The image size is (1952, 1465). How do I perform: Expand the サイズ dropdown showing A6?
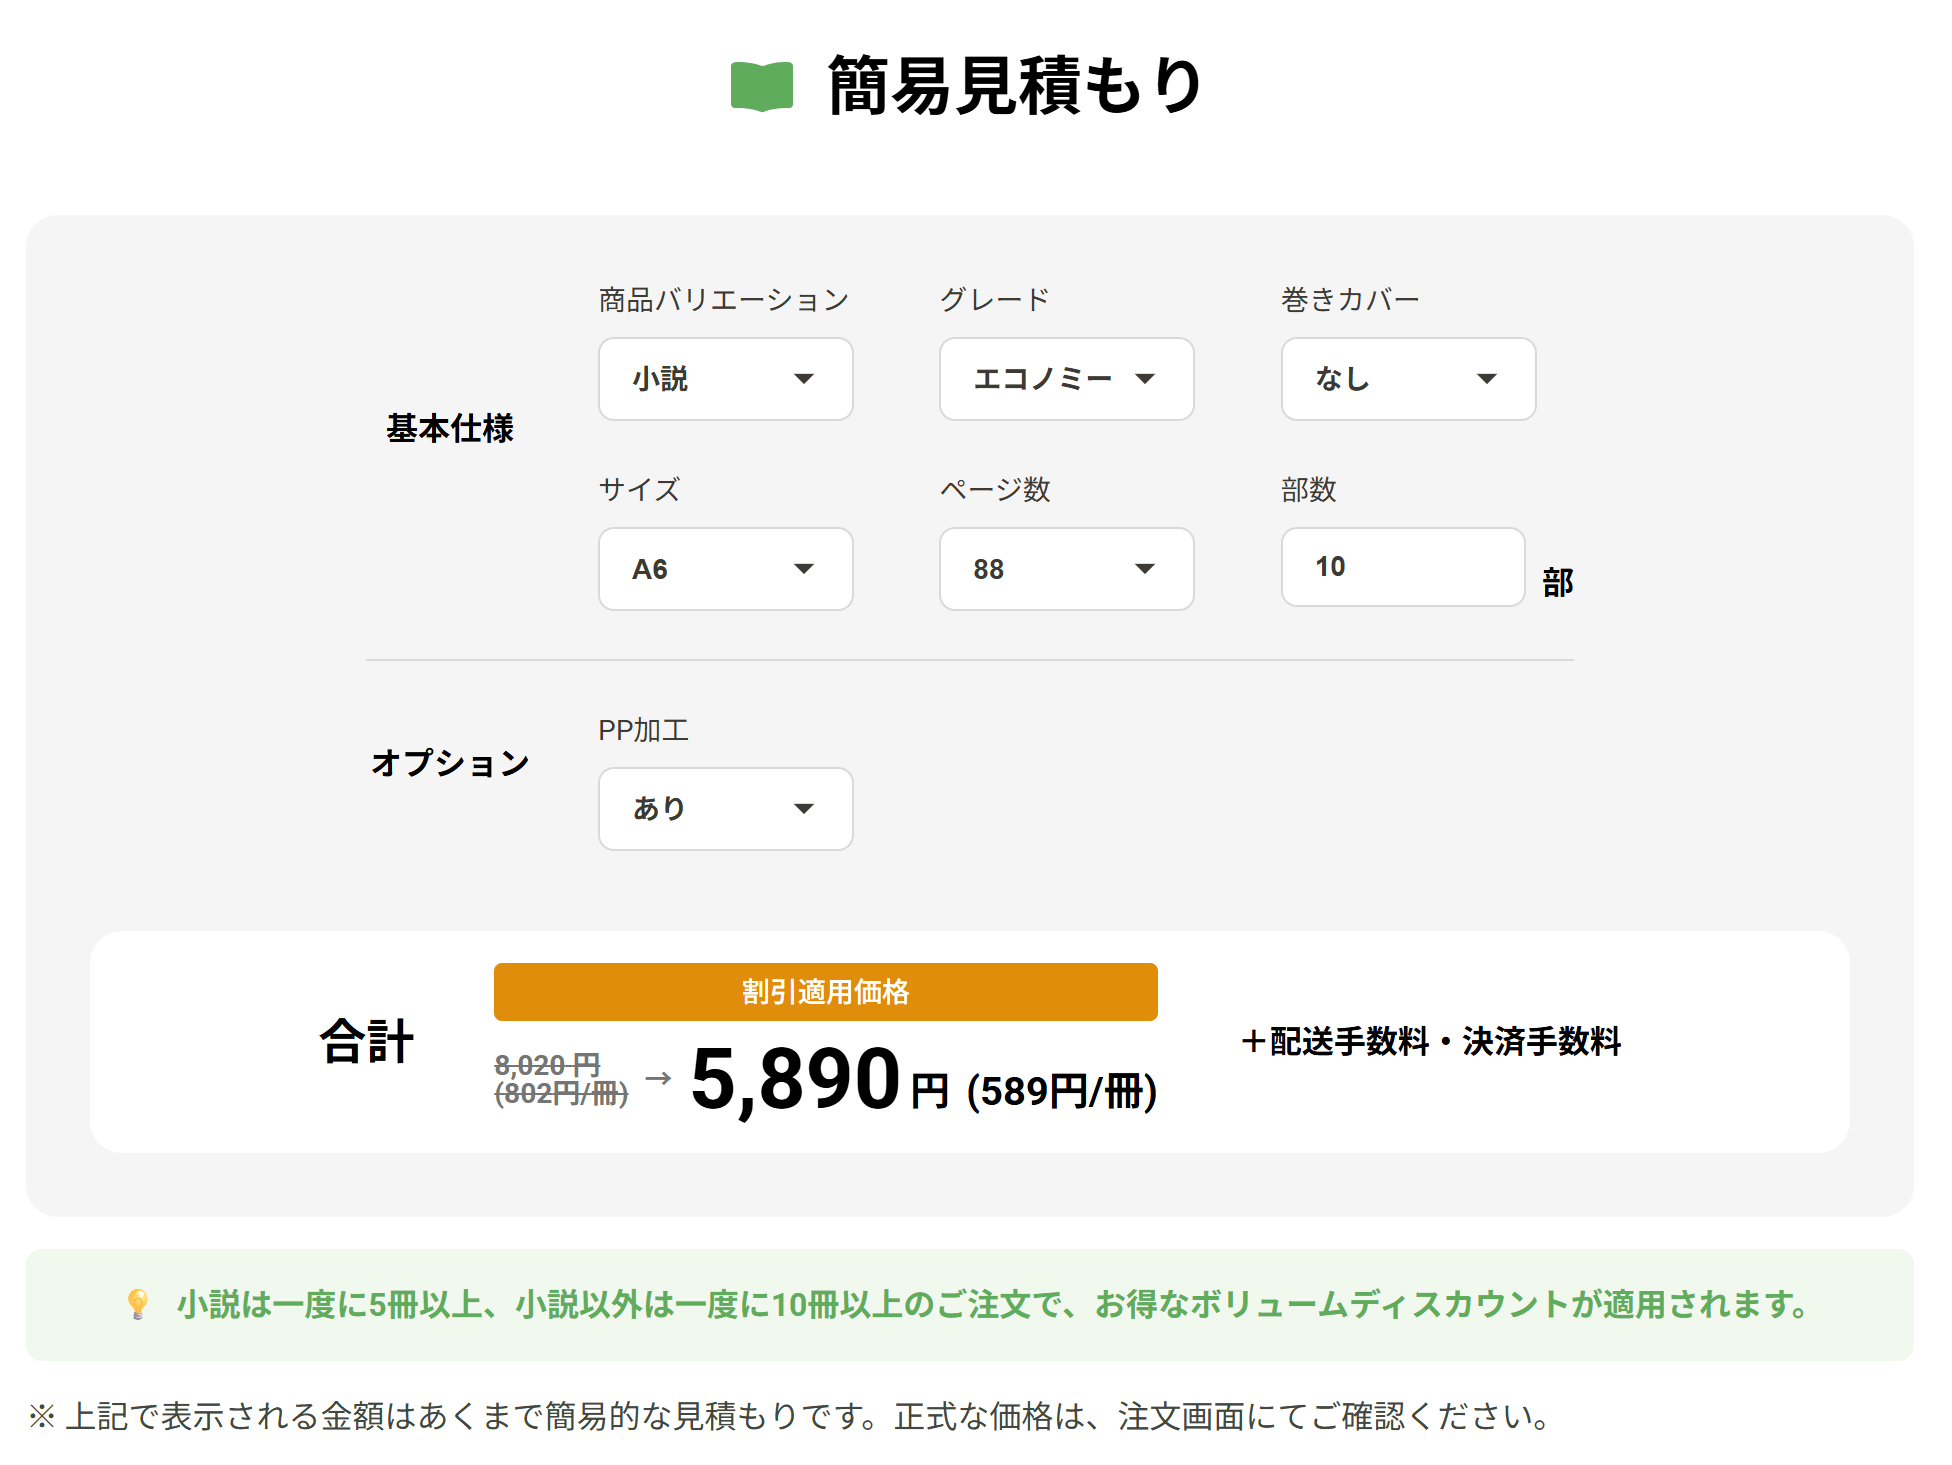[725, 569]
